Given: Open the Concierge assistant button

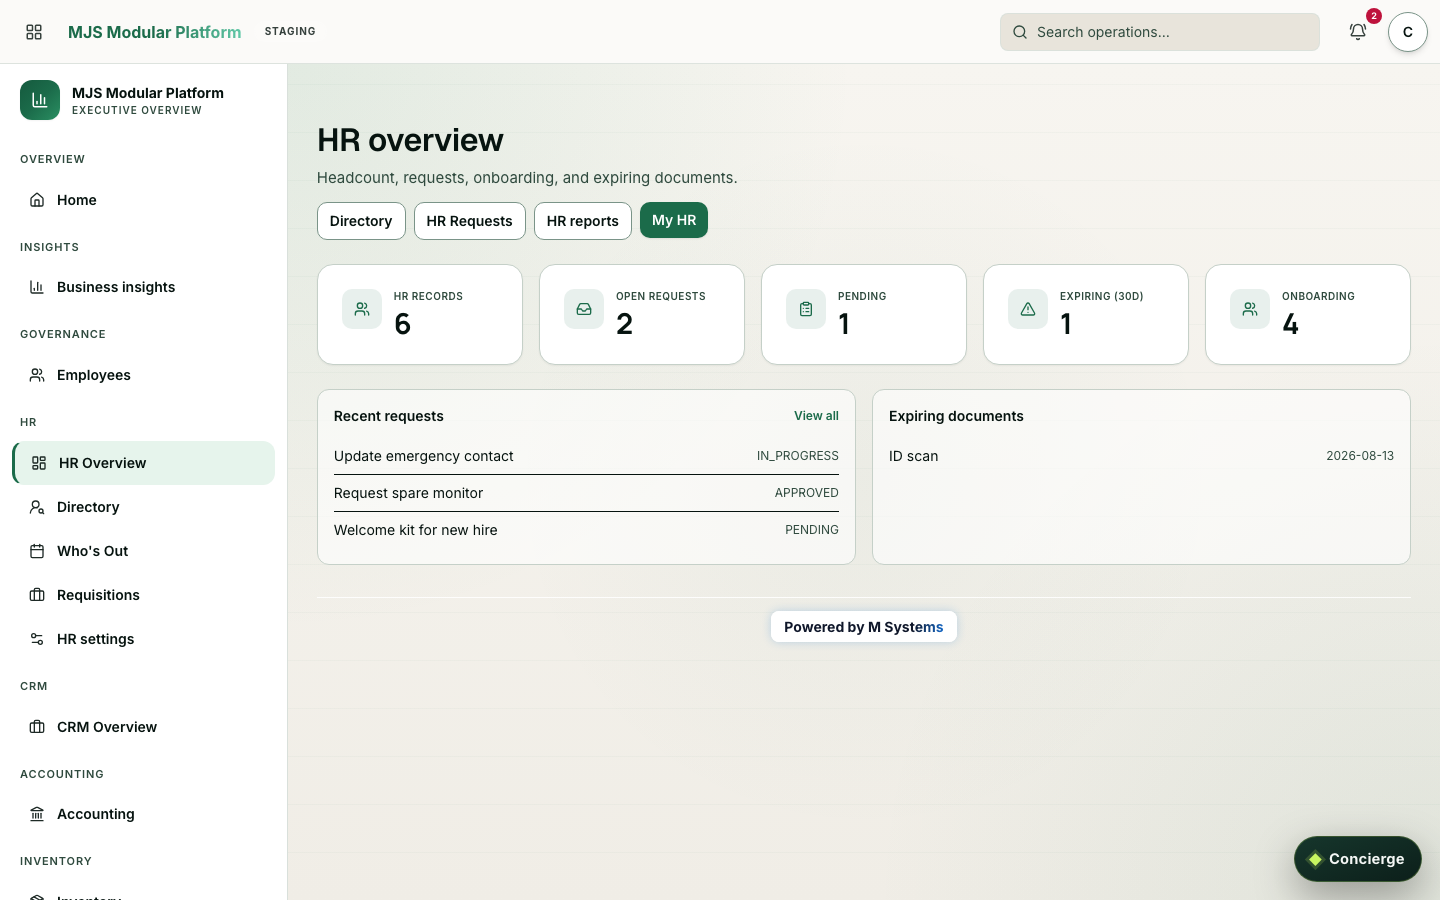Looking at the screenshot, I should click(x=1357, y=859).
